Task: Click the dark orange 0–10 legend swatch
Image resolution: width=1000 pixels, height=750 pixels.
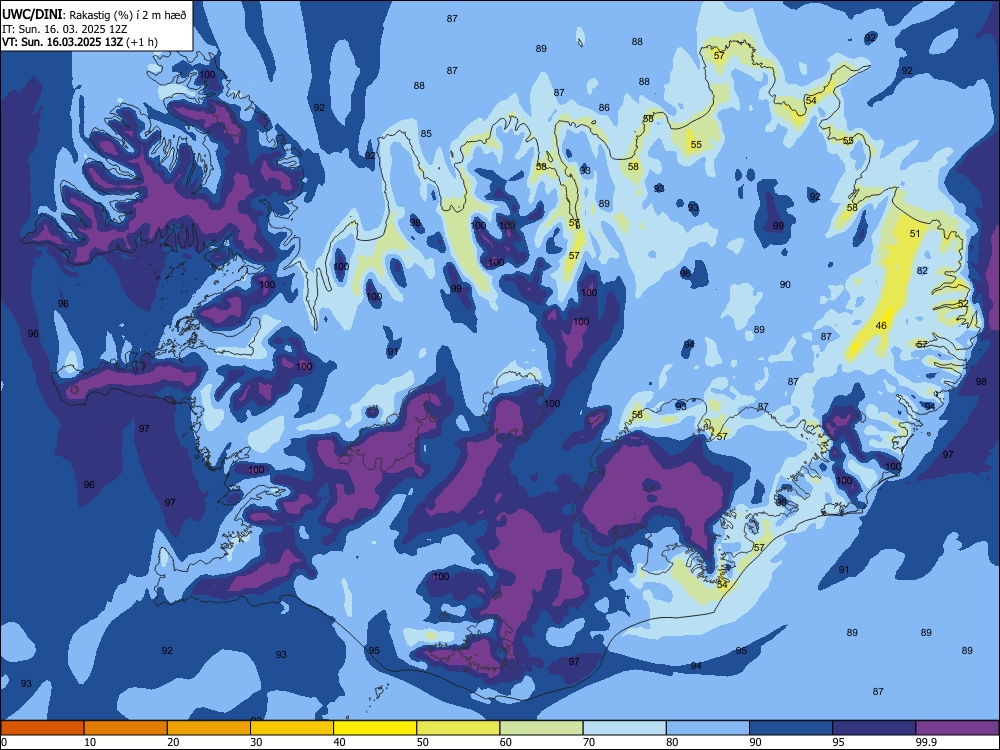Action: (42, 728)
